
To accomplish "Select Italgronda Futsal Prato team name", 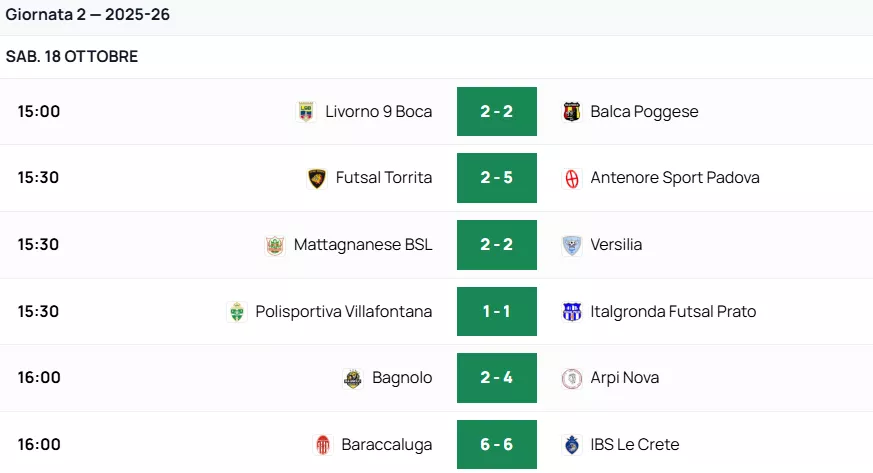I will tap(673, 312).
